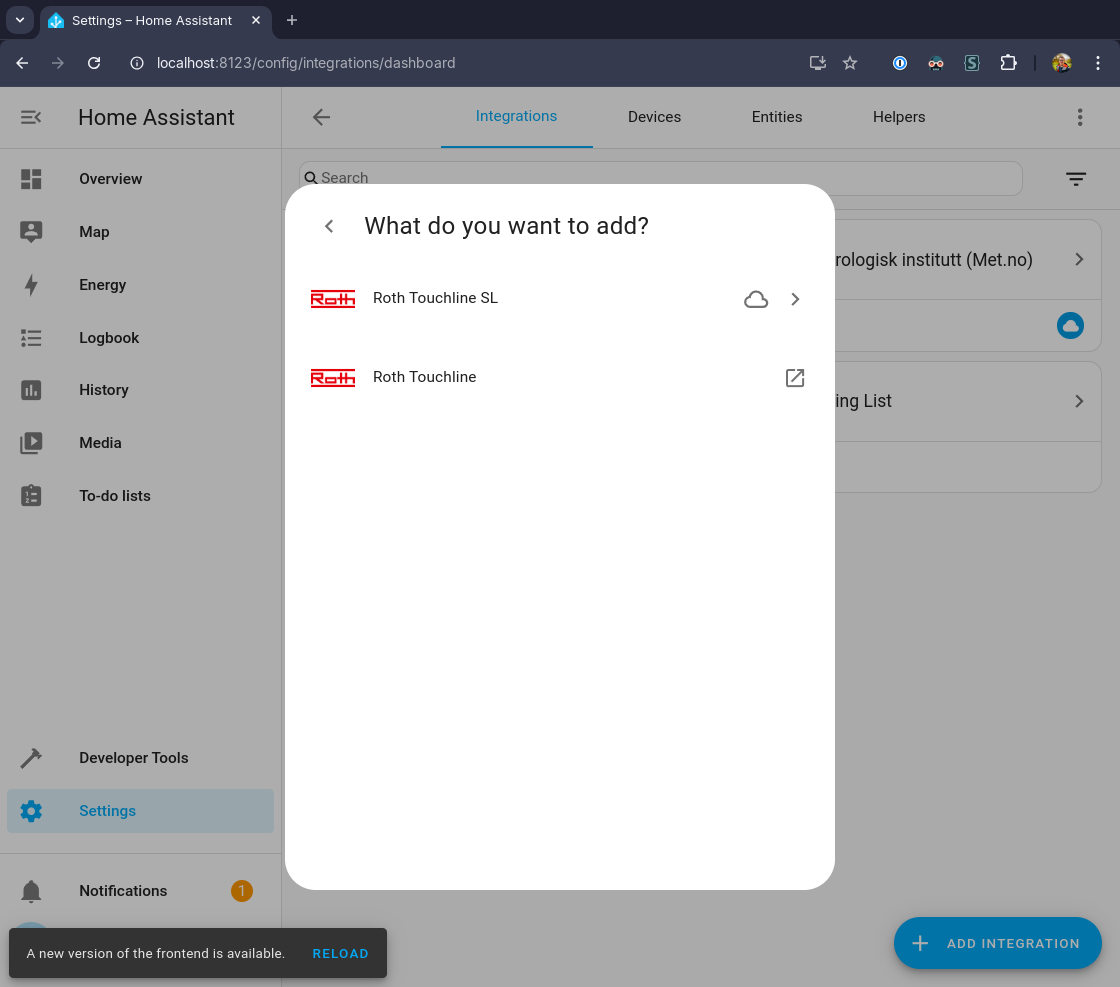This screenshot has width=1120, height=987.
Task: Open the filter menu icon
Action: (x=1076, y=179)
